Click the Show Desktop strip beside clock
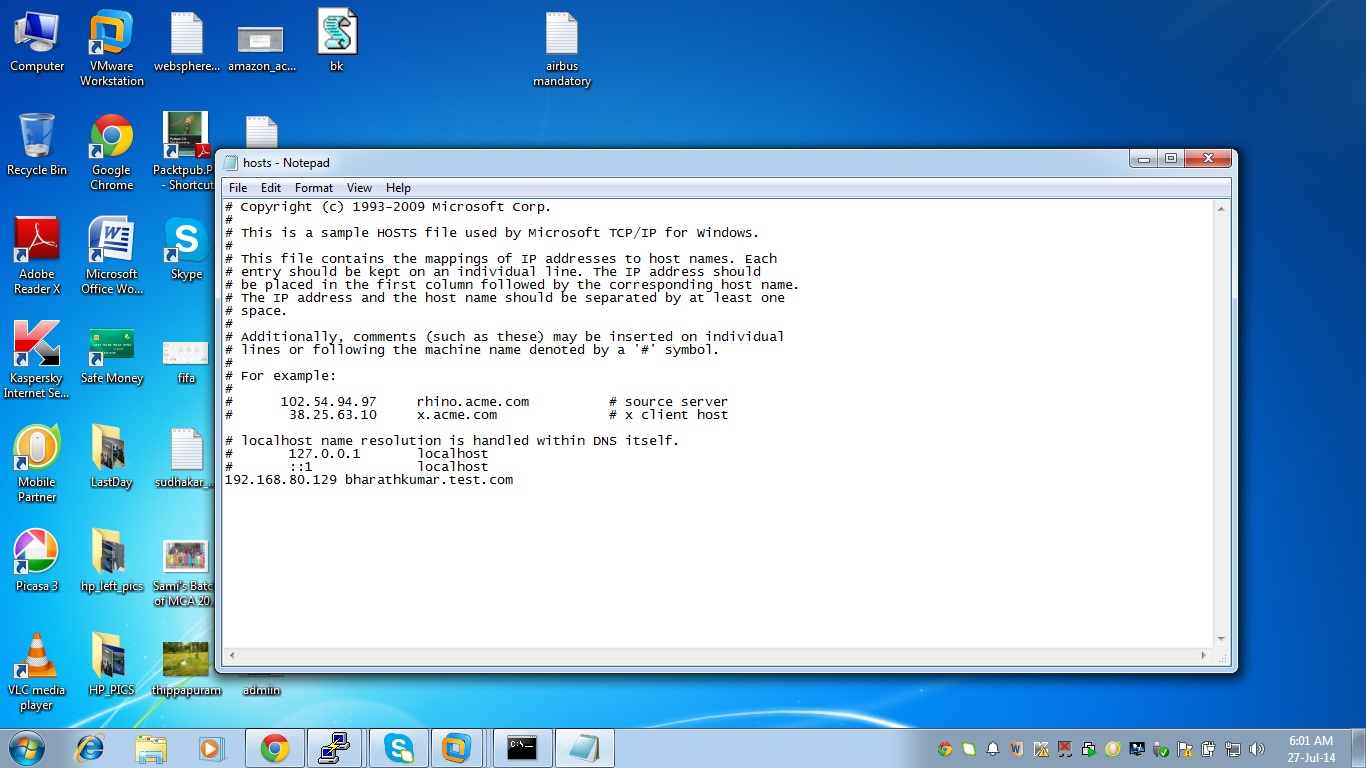This screenshot has height=768, width=1366. (x=1358, y=749)
